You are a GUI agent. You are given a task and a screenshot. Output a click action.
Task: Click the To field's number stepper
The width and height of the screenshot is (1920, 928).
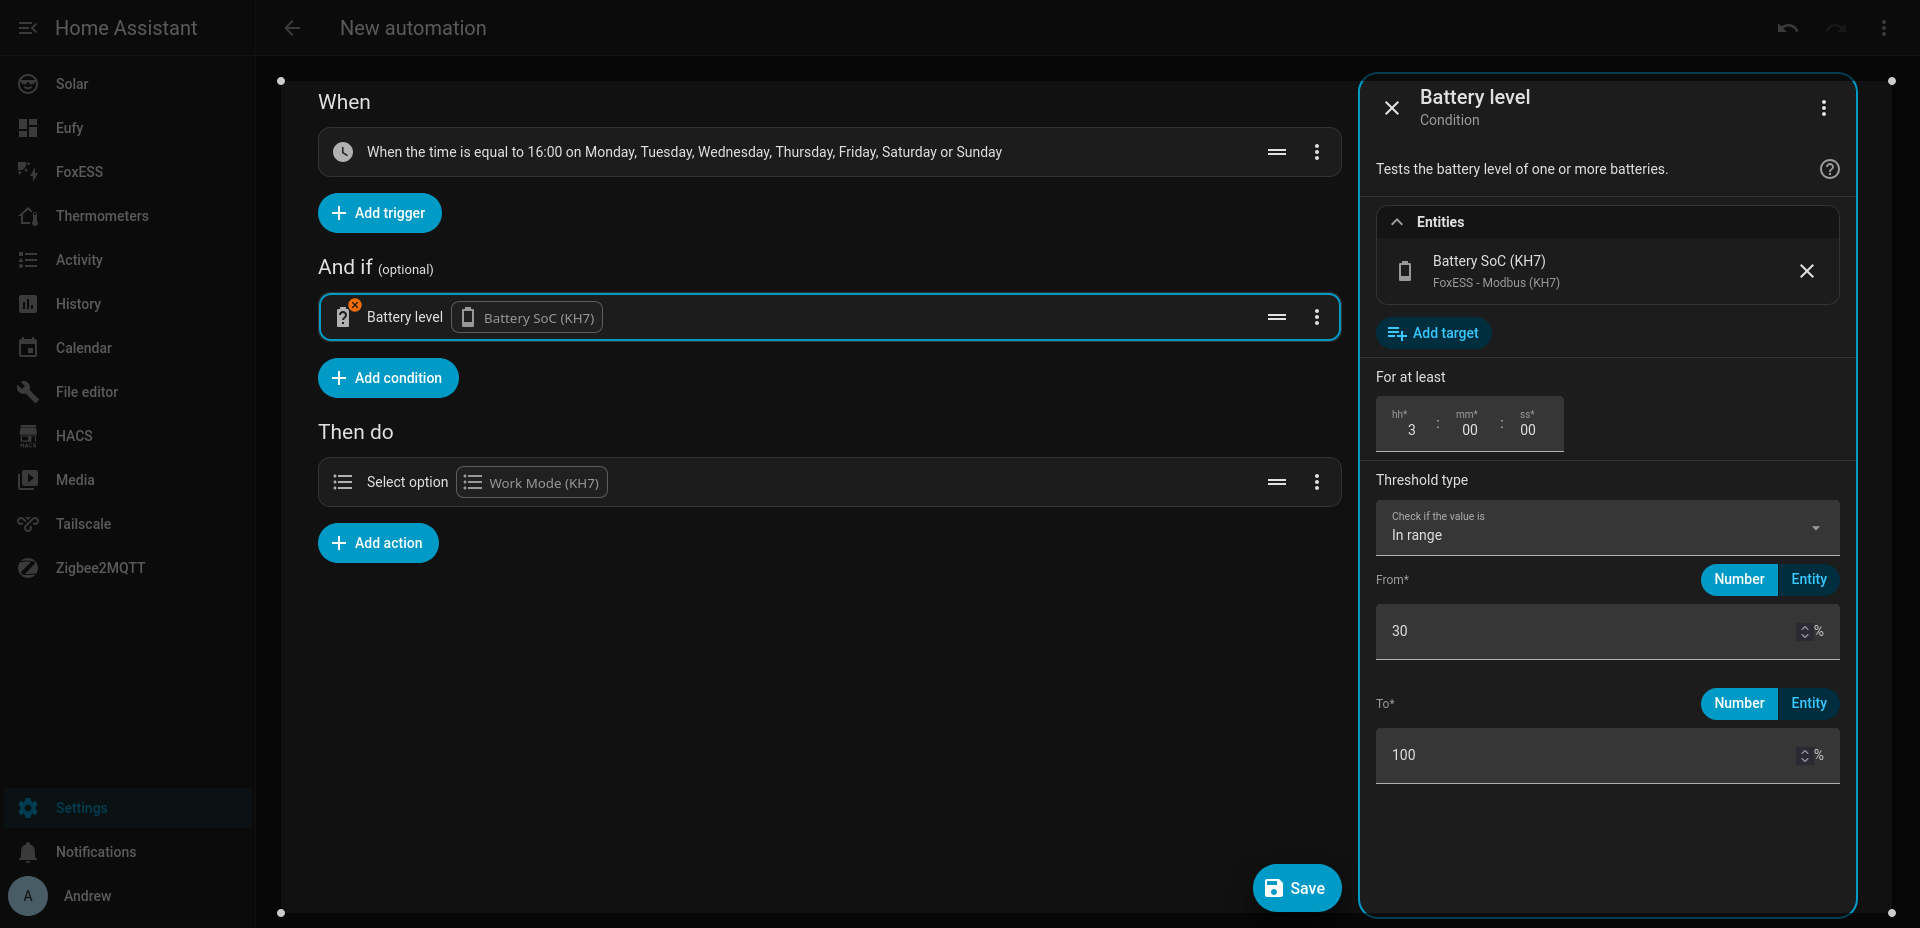pos(1805,756)
